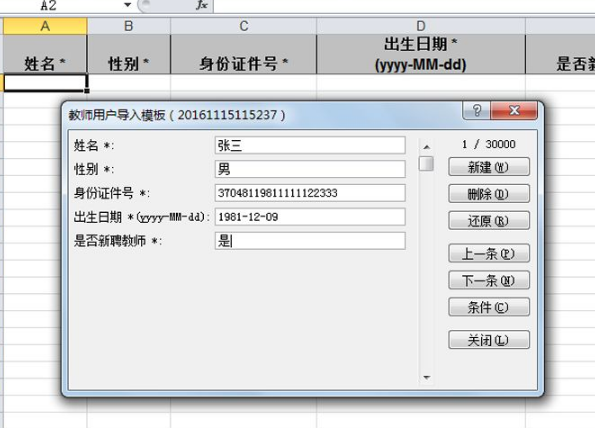Viewport: 595px width, 428px height.
Task: Click the 还原 button
Action: (489, 220)
